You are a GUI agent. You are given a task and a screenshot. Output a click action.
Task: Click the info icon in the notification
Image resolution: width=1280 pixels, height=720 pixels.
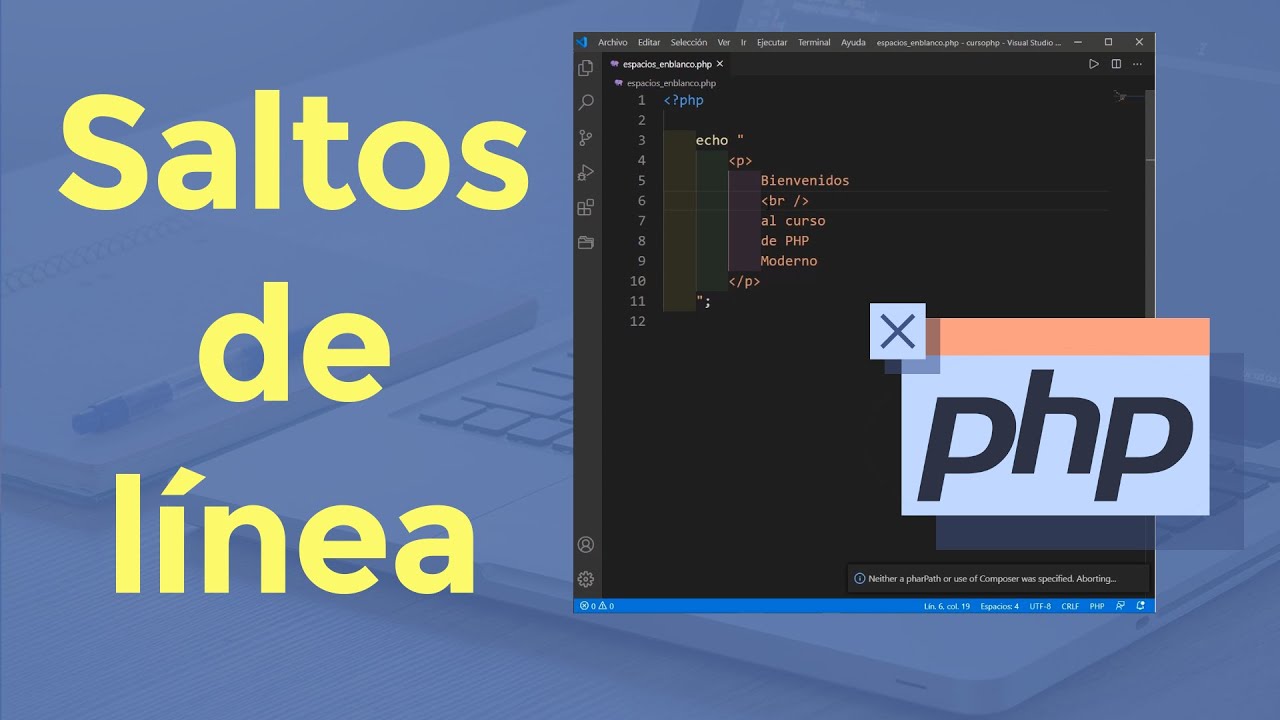point(859,579)
